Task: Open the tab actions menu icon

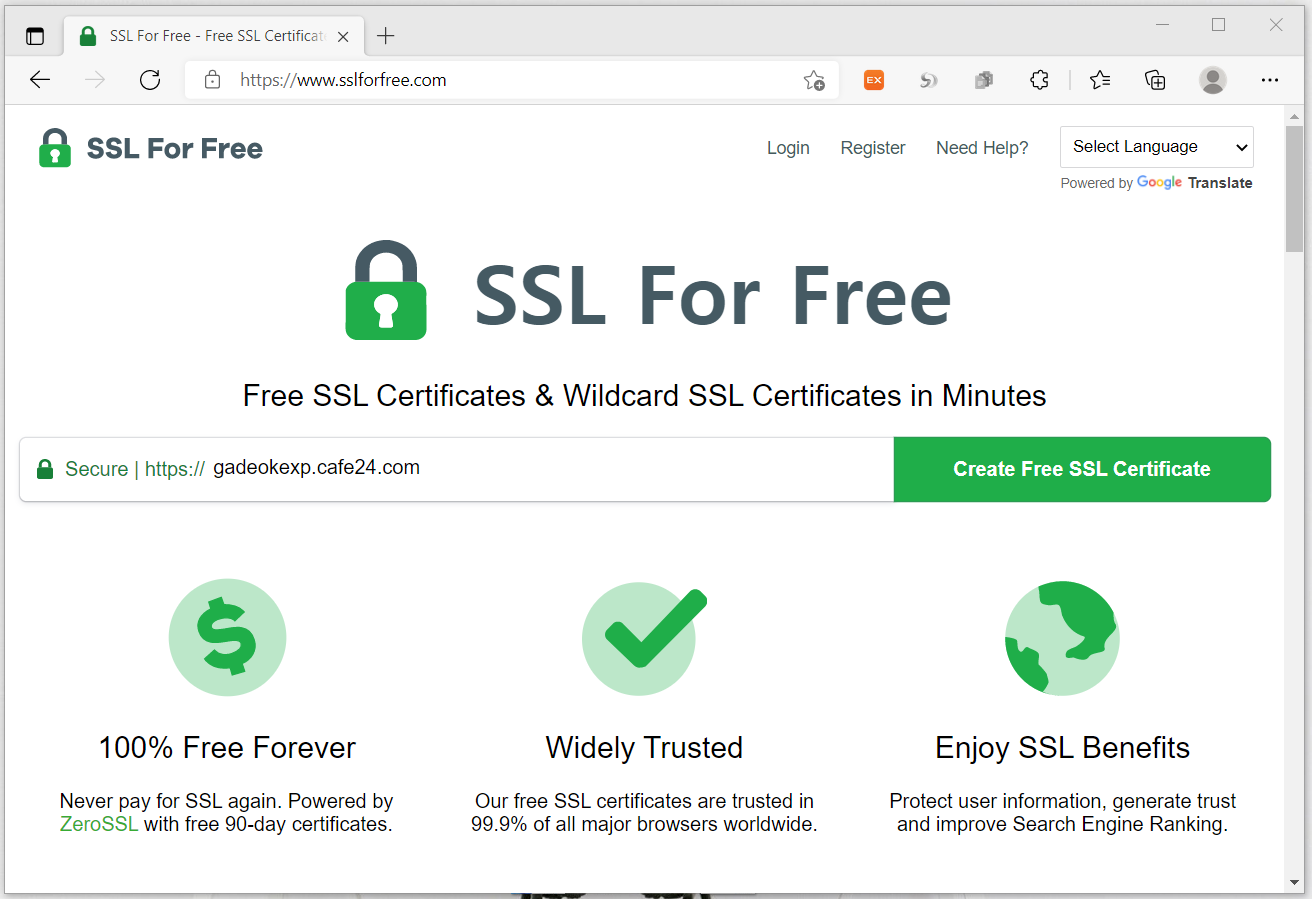Action: point(35,36)
